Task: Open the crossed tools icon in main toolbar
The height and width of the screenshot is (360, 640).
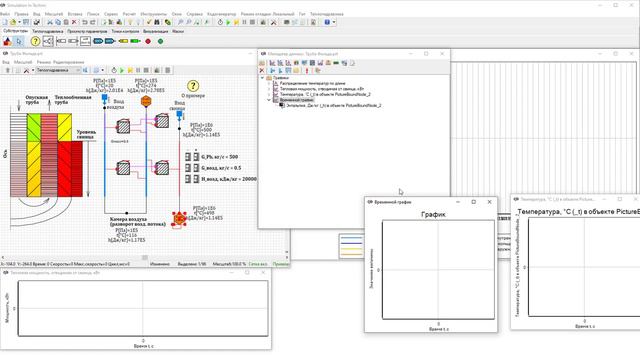Action: click(x=273, y=22)
